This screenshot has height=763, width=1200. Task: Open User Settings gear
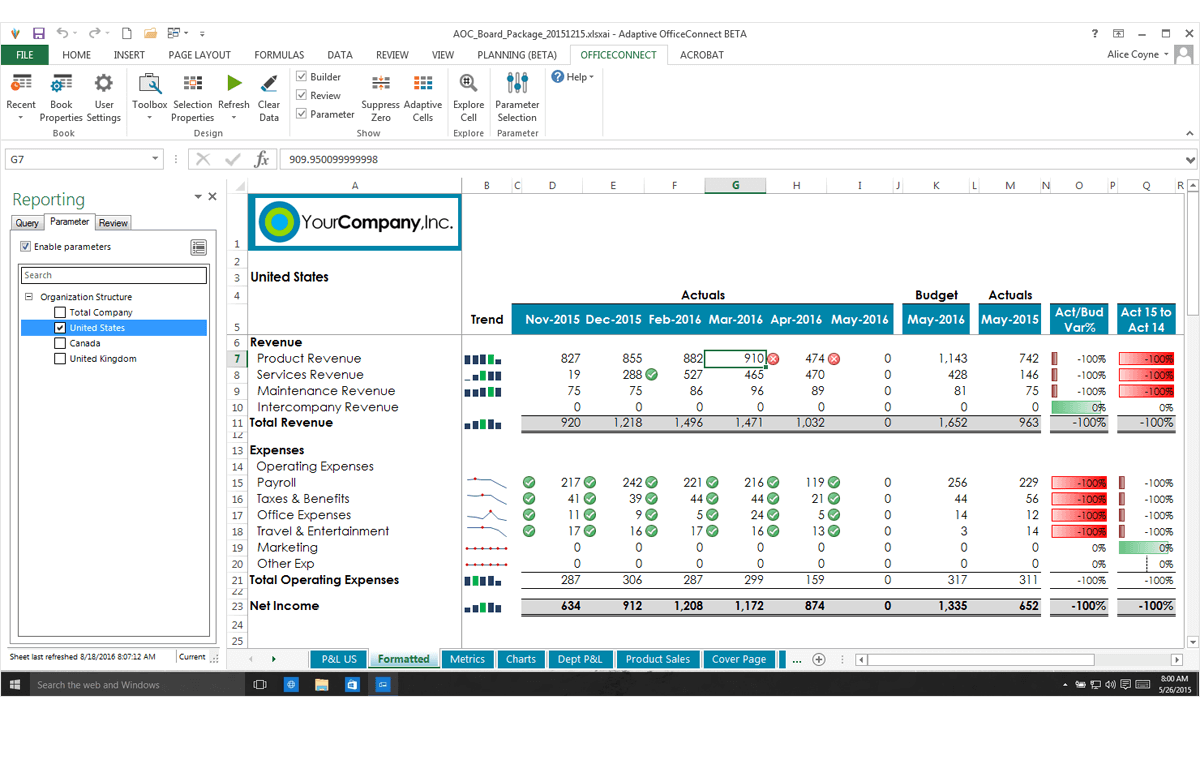tap(103, 97)
